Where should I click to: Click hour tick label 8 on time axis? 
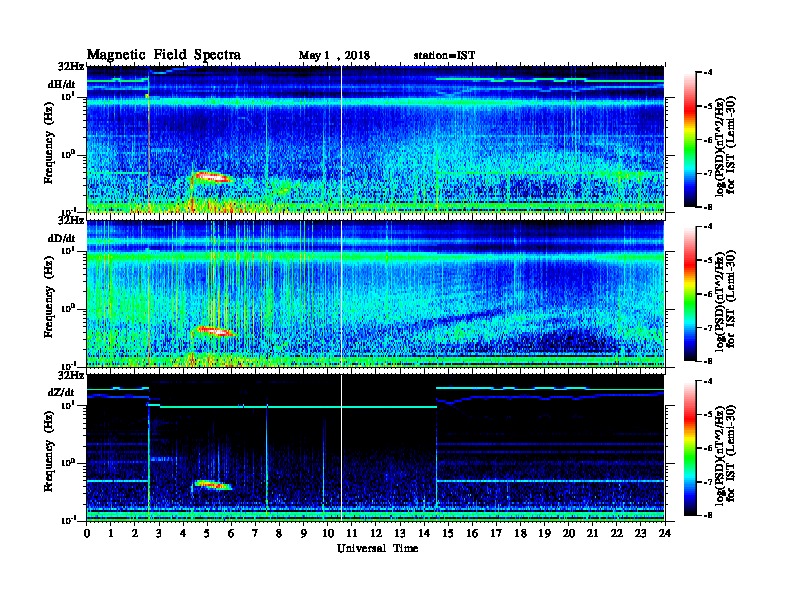[x=279, y=533]
